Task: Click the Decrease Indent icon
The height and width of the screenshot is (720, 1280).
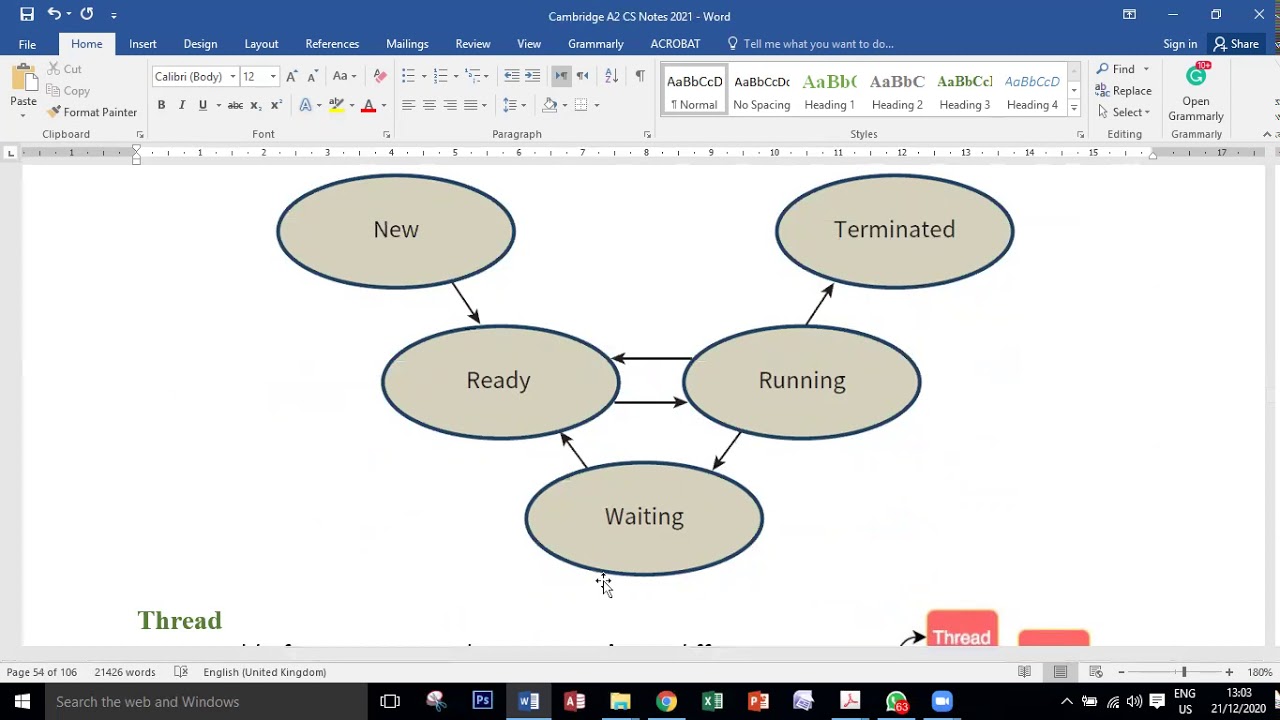Action: 511,76
